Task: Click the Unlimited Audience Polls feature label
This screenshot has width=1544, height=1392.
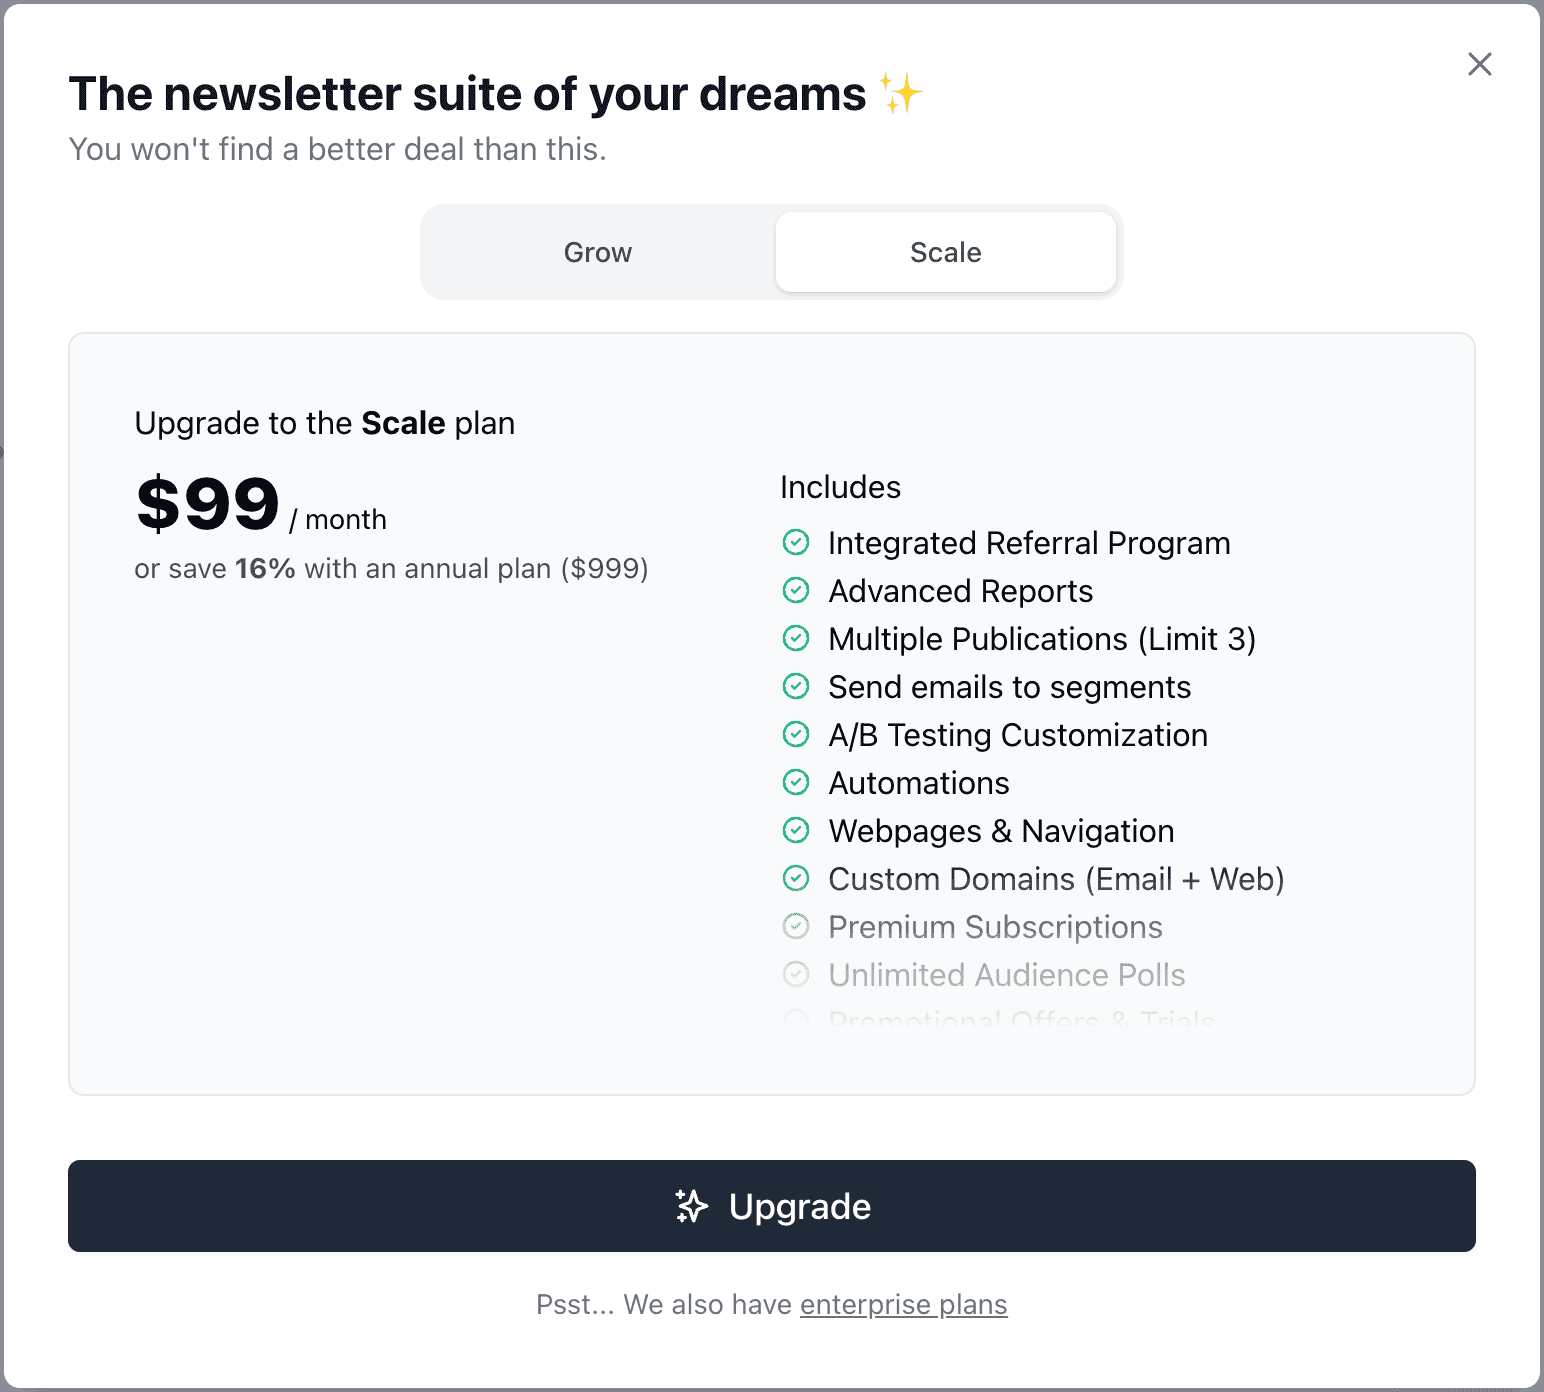Action: pos(1006,975)
